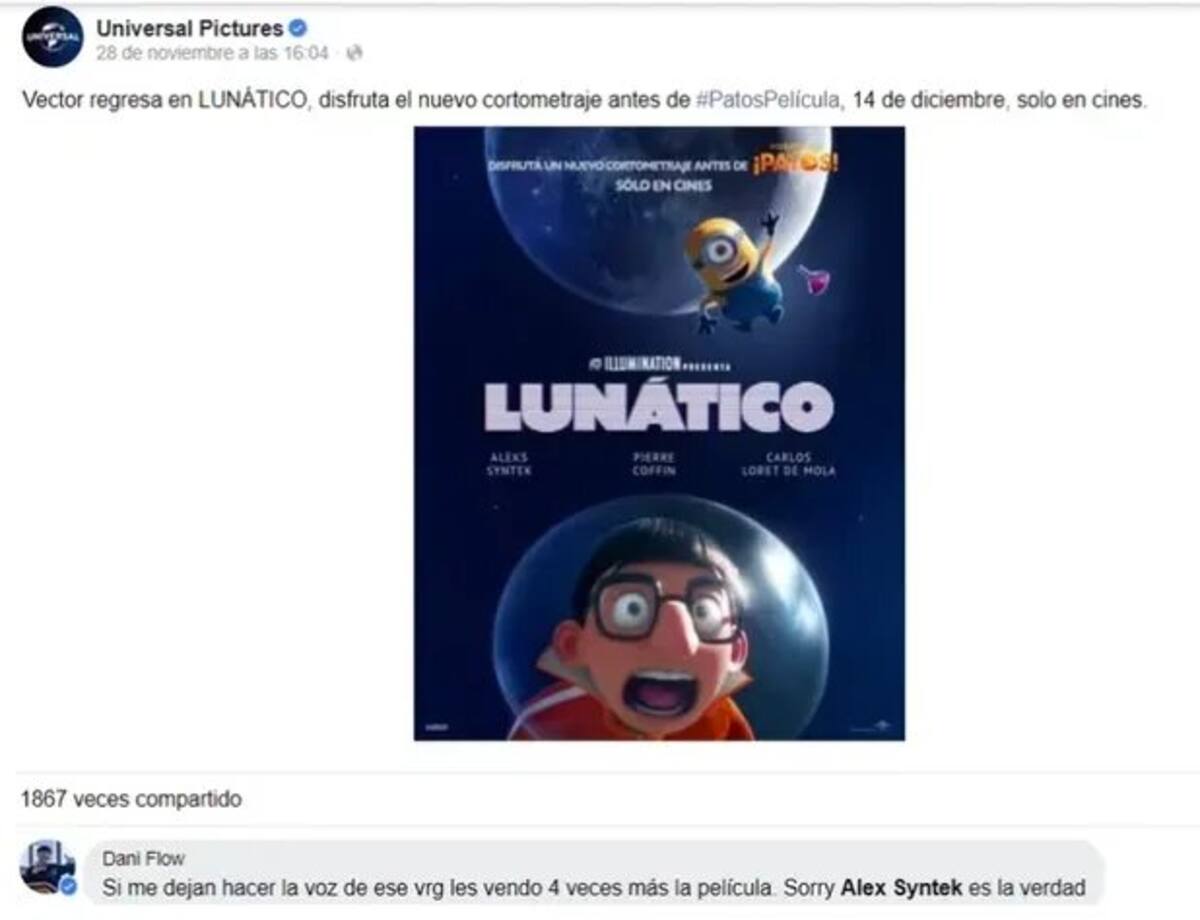Screen dimensions: 1200x920
Task: Open the post timestamp 28 de noviembre
Action: [212, 53]
